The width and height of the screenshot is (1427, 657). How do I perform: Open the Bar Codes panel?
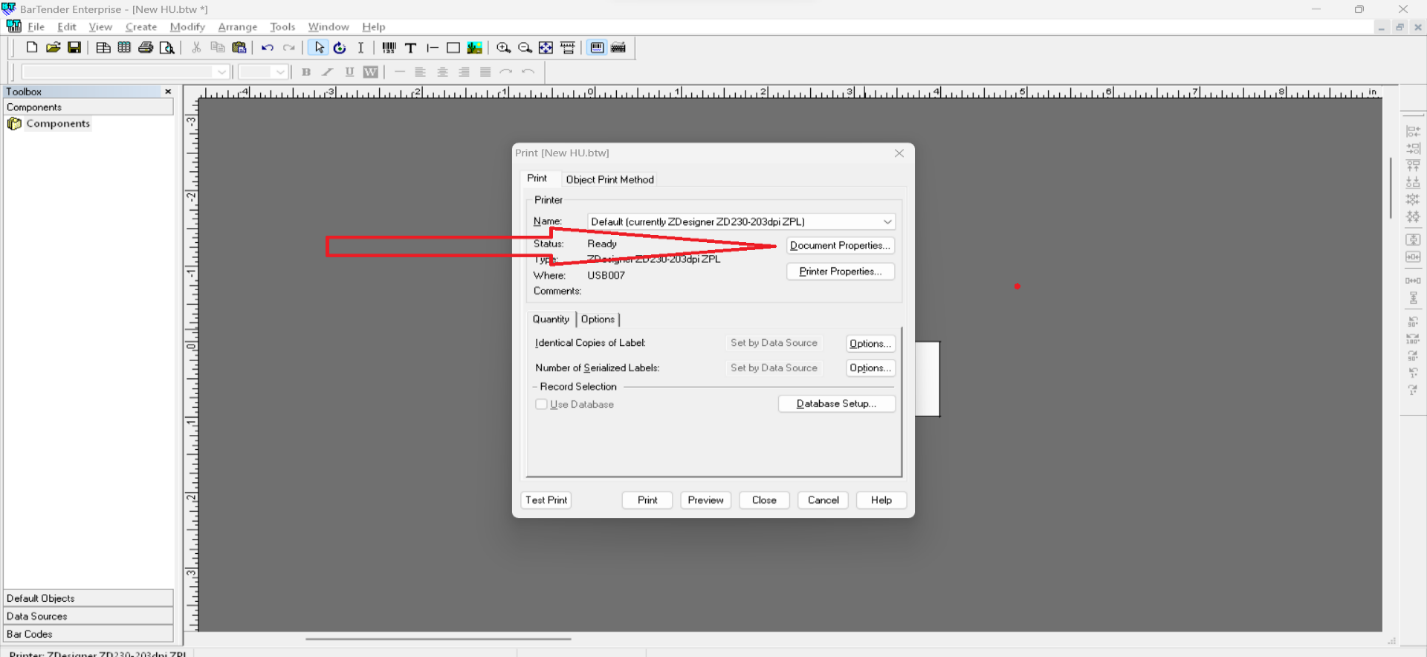88,634
